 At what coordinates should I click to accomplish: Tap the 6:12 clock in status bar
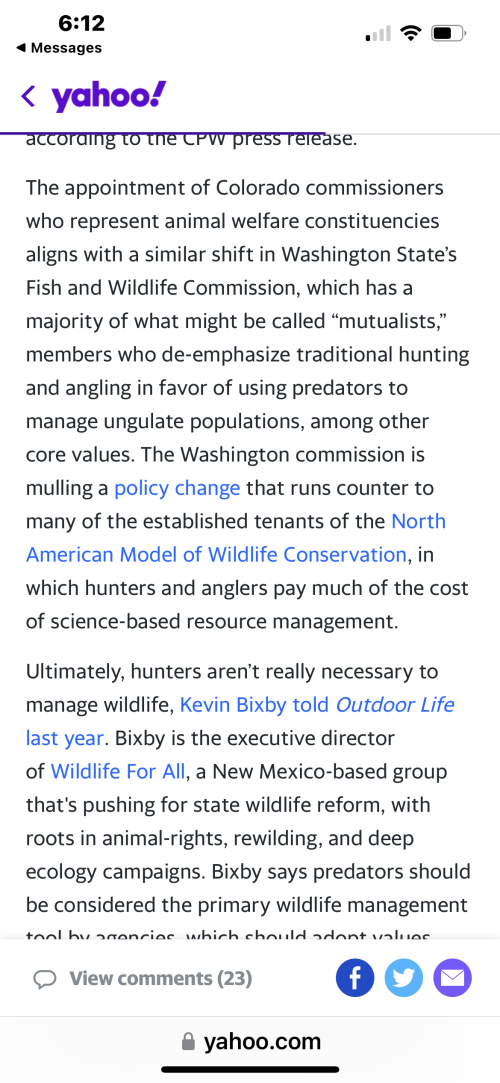point(81,23)
